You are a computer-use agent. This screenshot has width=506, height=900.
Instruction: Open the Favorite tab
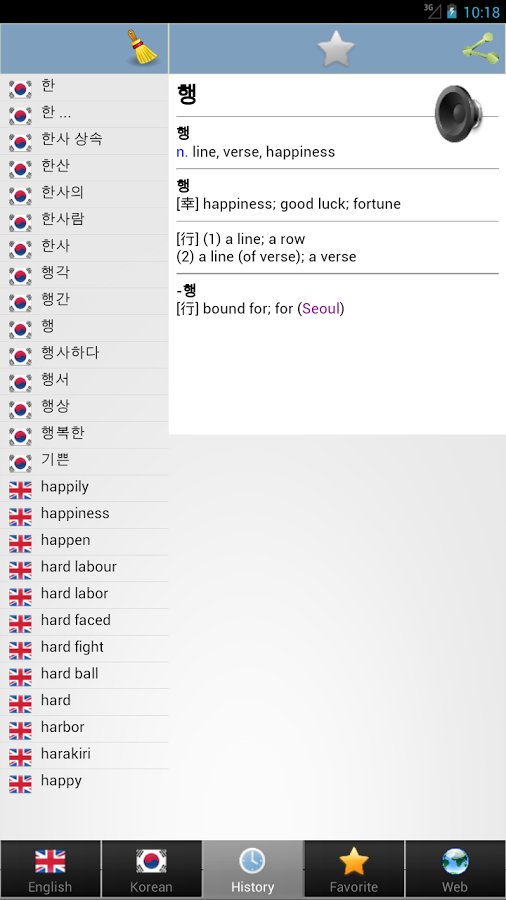[354, 870]
